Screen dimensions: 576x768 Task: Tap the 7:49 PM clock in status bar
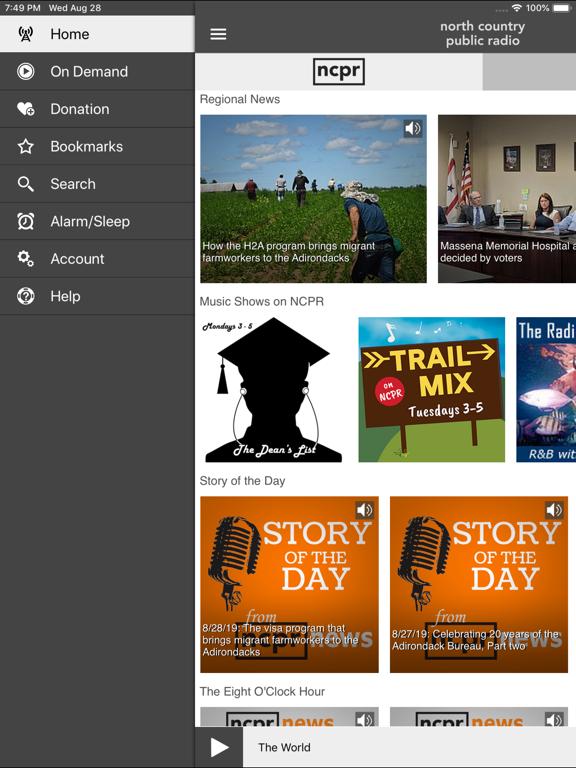23,8
